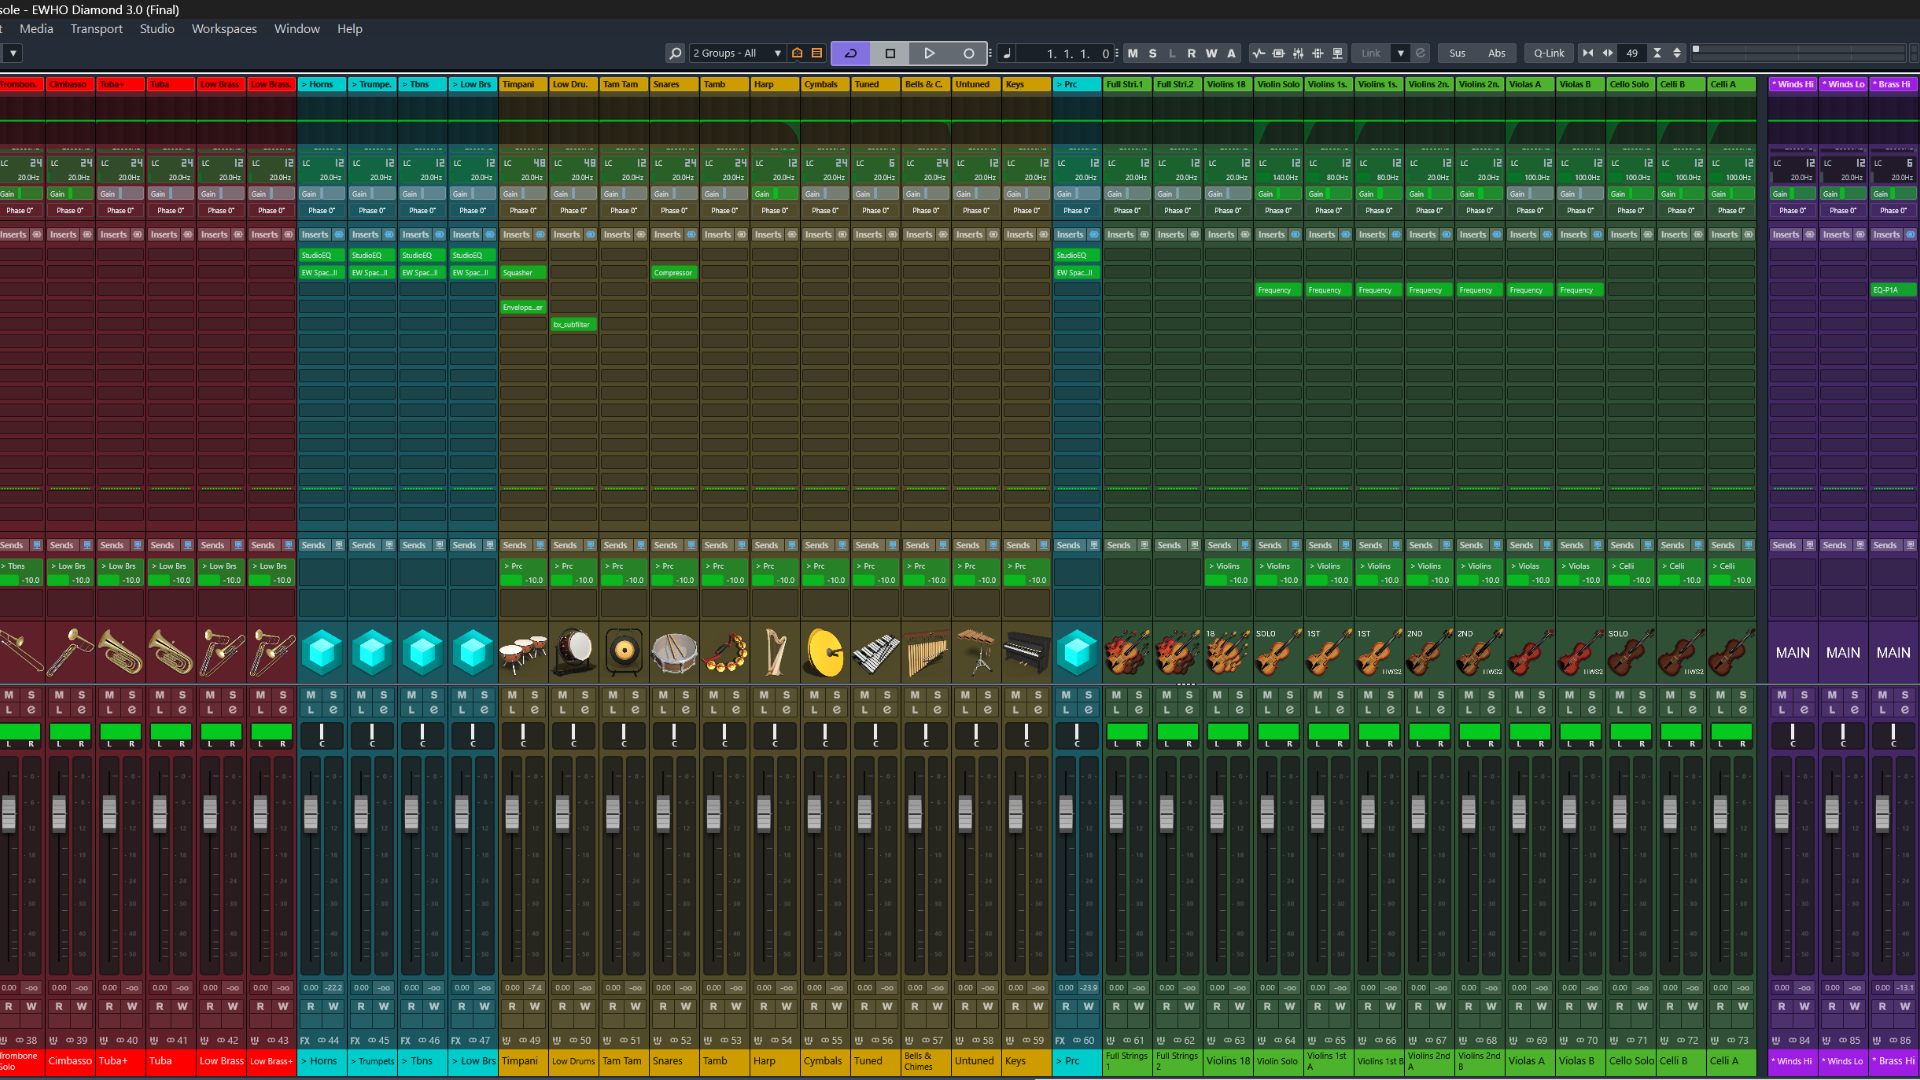Solo the Cimbasso channel
Viewport: 1920px width, 1080px height.
point(82,695)
